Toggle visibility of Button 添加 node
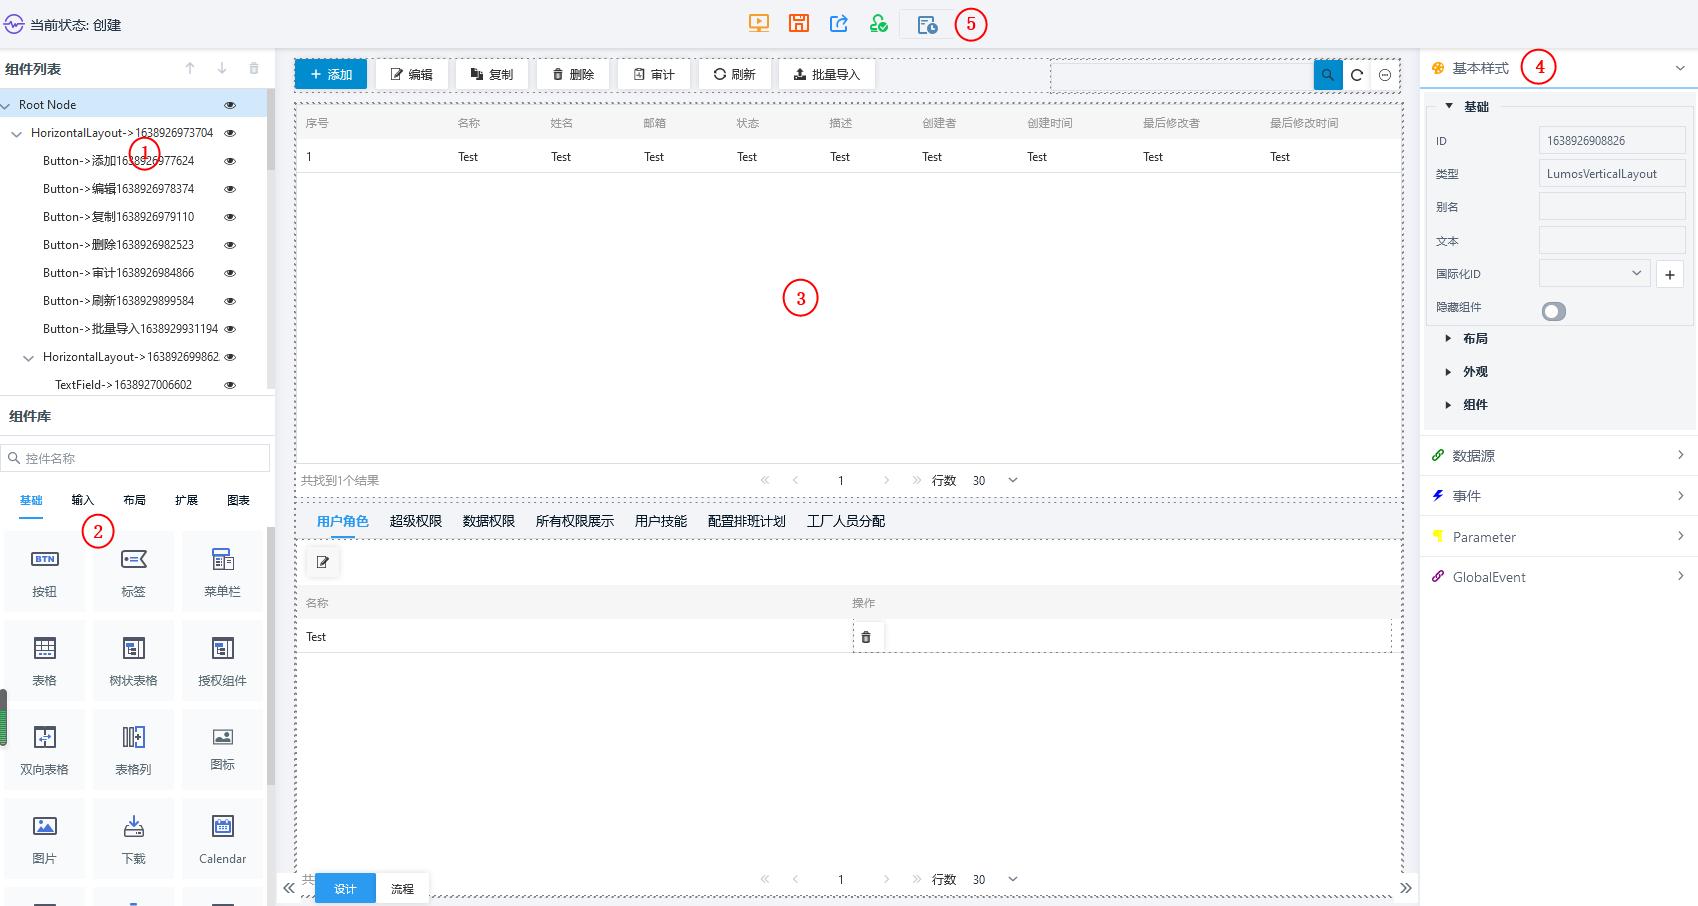The width and height of the screenshot is (1698, 906). 230,161
